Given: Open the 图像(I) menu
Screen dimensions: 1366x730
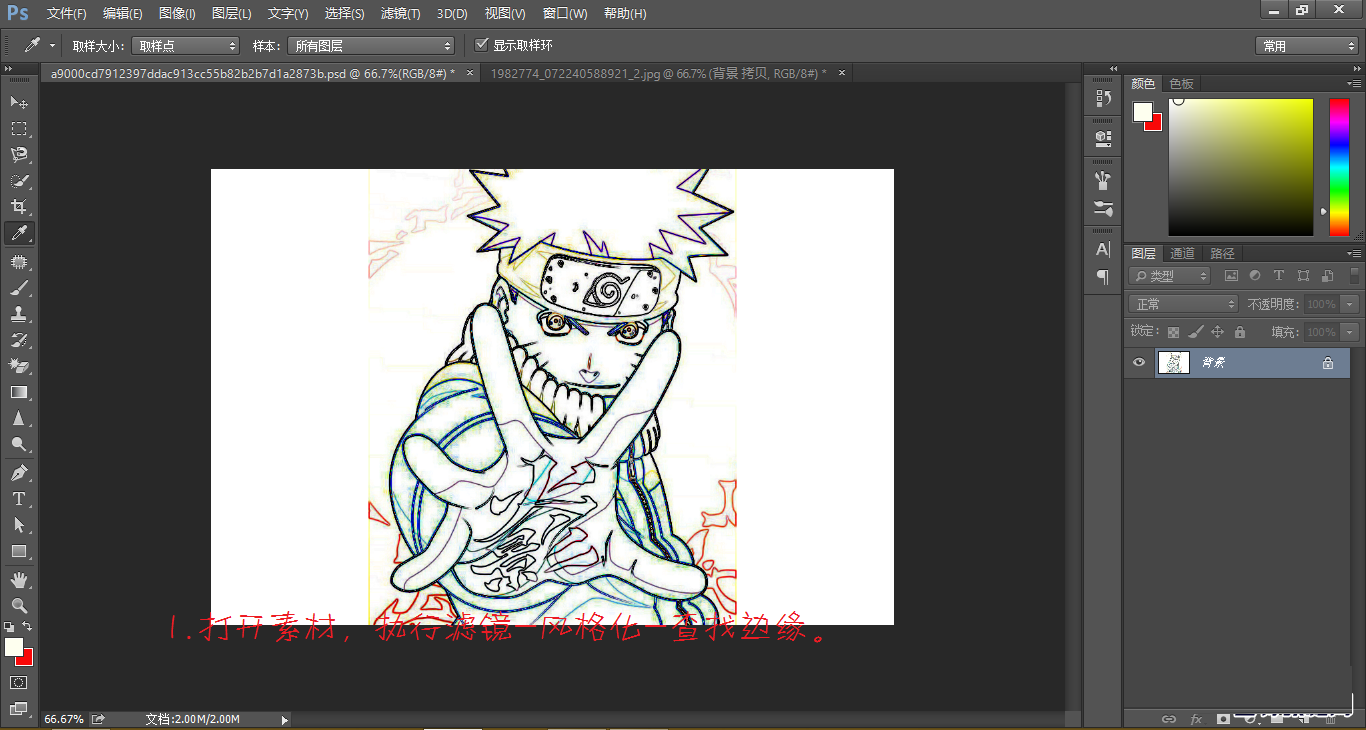Looking at the screenshot, I should [x=177, y=13].
